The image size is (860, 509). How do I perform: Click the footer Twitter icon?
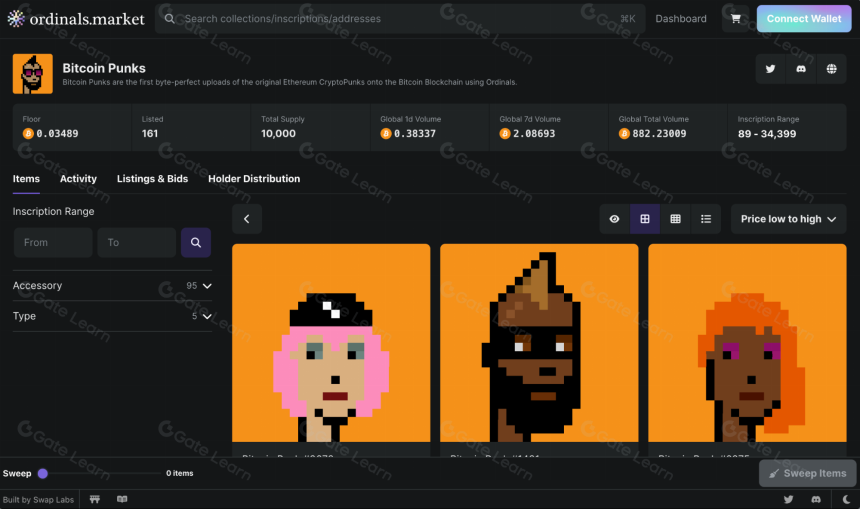click(788, 499)
